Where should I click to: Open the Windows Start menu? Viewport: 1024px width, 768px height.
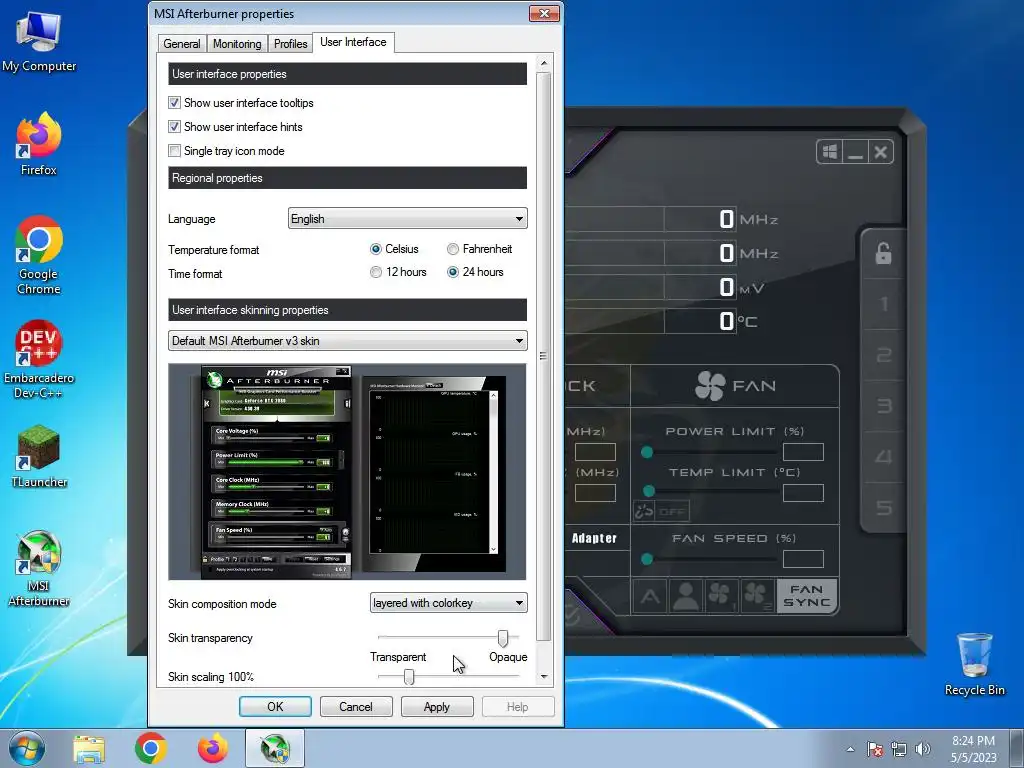click(27, 748)
